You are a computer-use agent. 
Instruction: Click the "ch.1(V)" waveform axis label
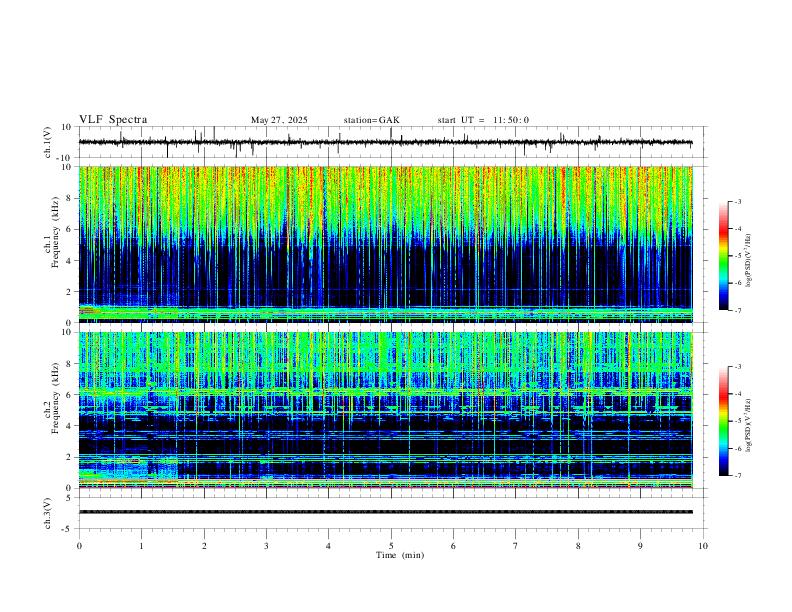pos(48,142)
